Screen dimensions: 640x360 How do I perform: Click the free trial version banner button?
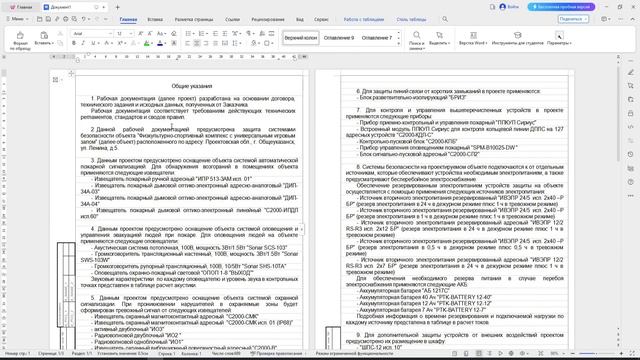pyautogui.click(x=561, y=7)
